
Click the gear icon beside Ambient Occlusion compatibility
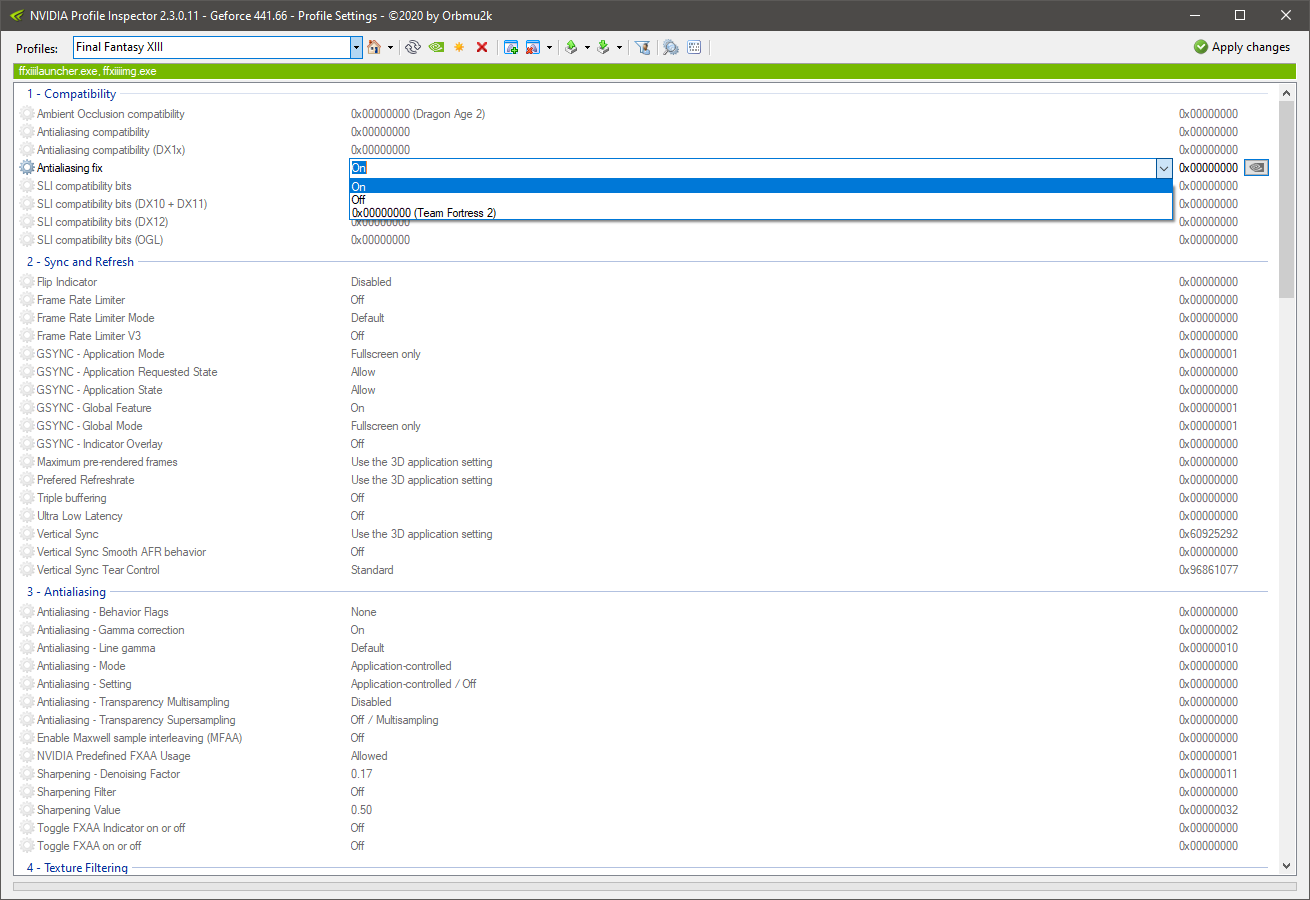point(27,114)
